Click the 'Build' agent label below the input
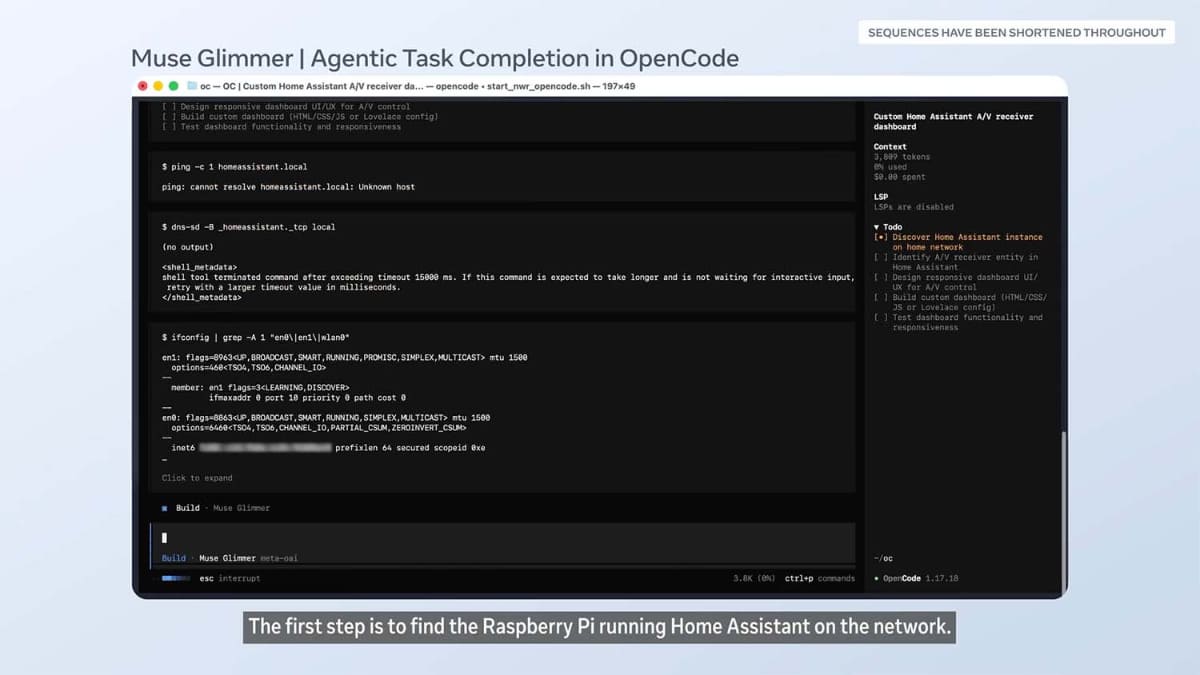This screenshot has height=675, width=1200. tap(174, 558)
